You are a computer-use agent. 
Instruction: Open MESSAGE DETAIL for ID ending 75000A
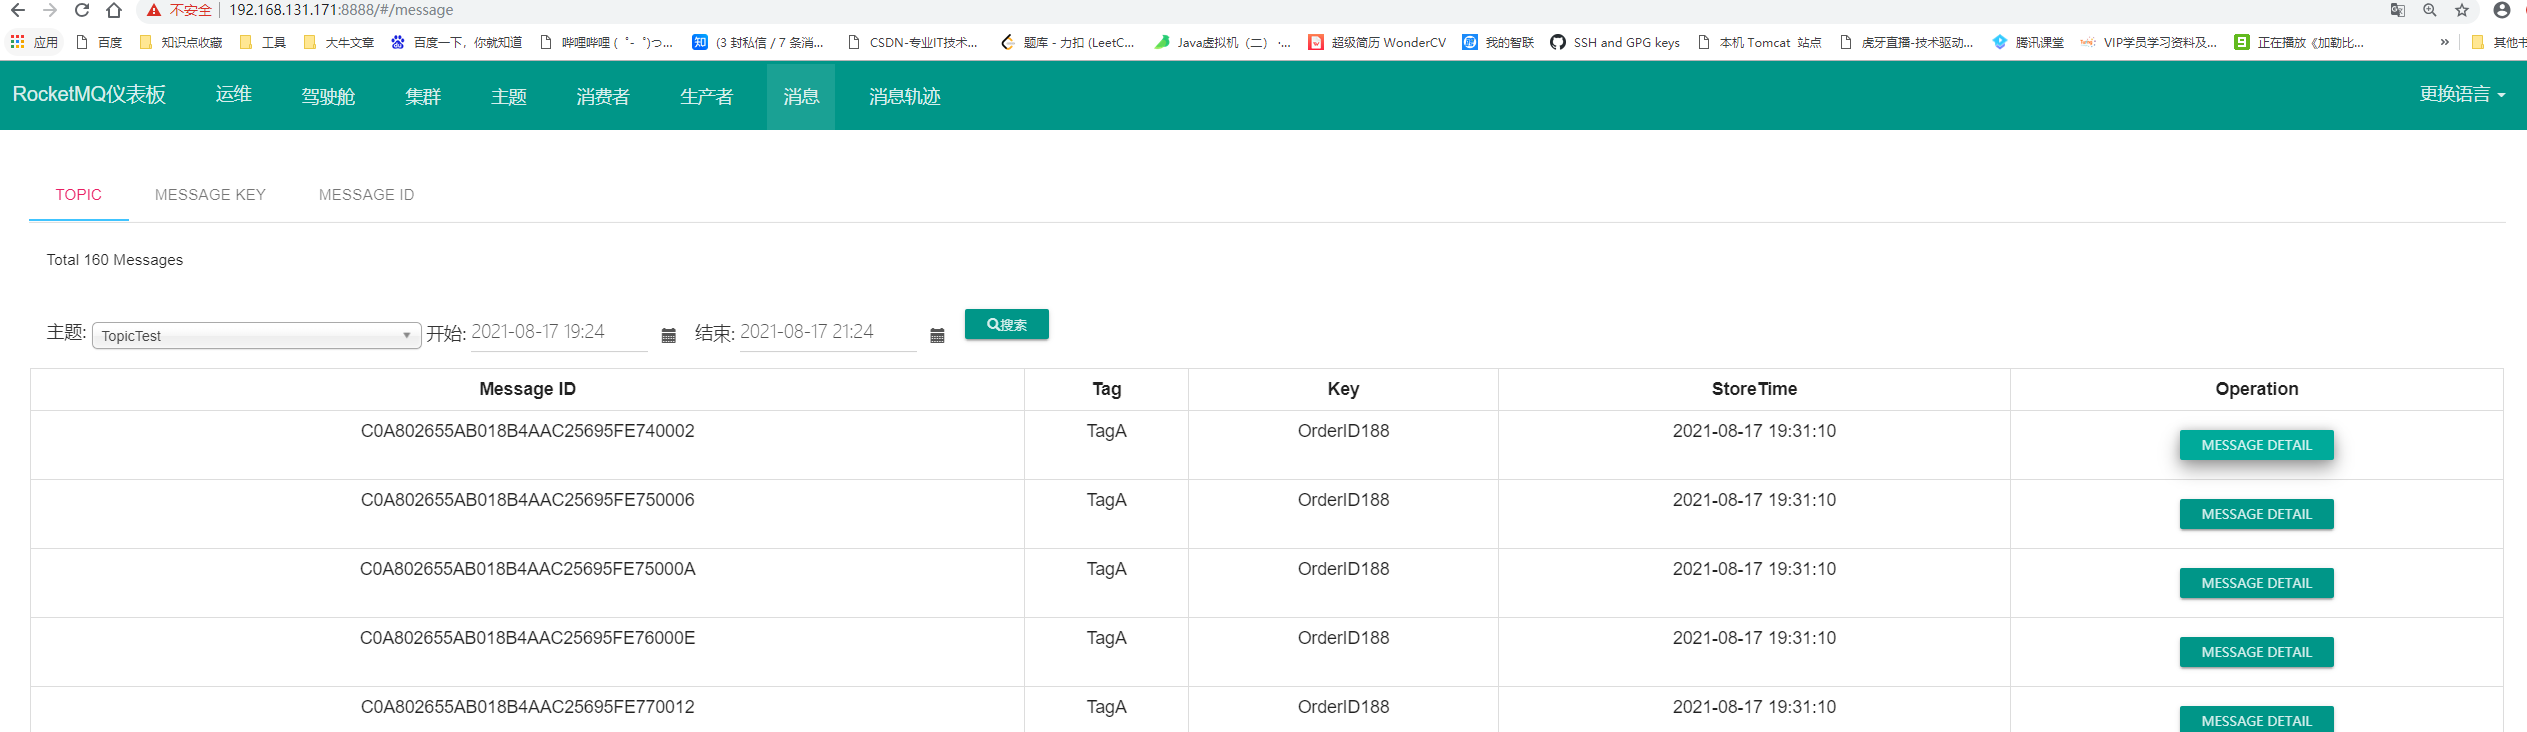point(2256,583)
